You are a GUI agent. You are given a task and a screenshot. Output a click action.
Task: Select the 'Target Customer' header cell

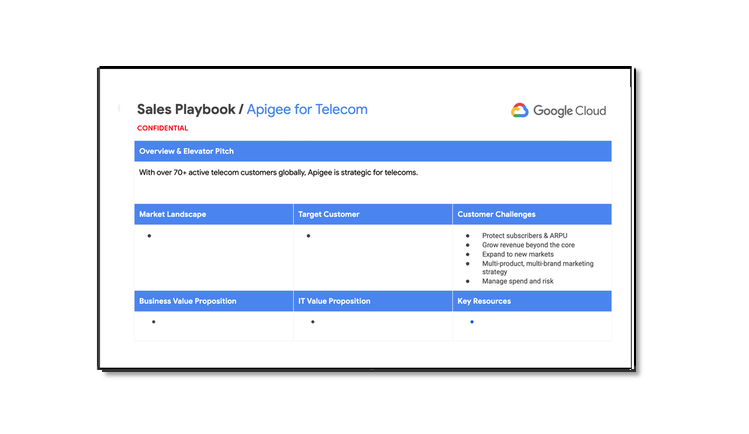tap(373, 214)
